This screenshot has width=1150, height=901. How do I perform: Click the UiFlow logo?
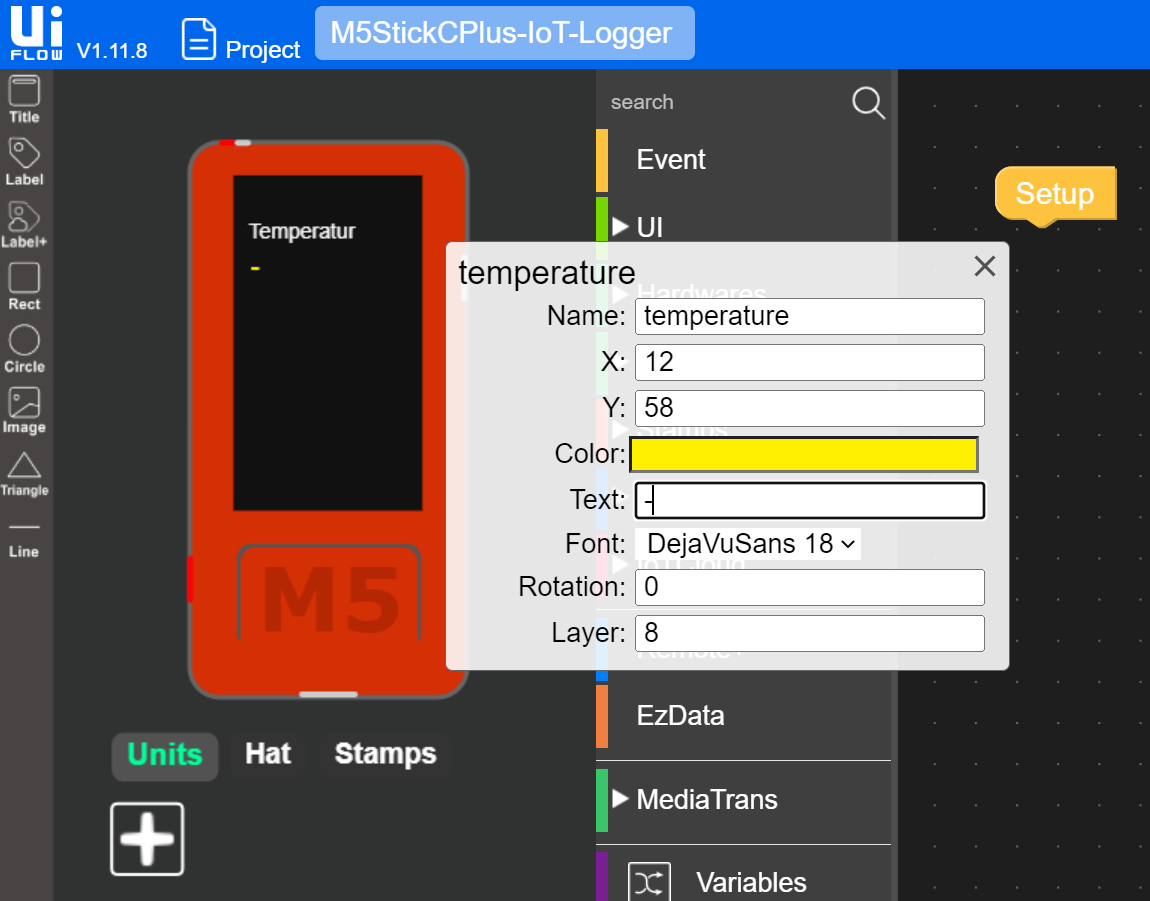tap(36, 34)
